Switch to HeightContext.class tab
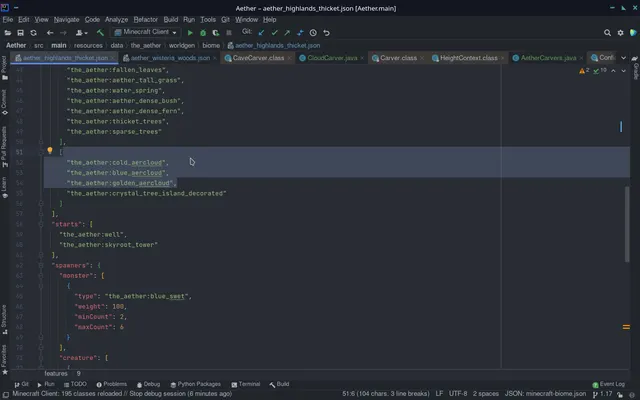Screen dimensions: 640x400 pos(469,58)
